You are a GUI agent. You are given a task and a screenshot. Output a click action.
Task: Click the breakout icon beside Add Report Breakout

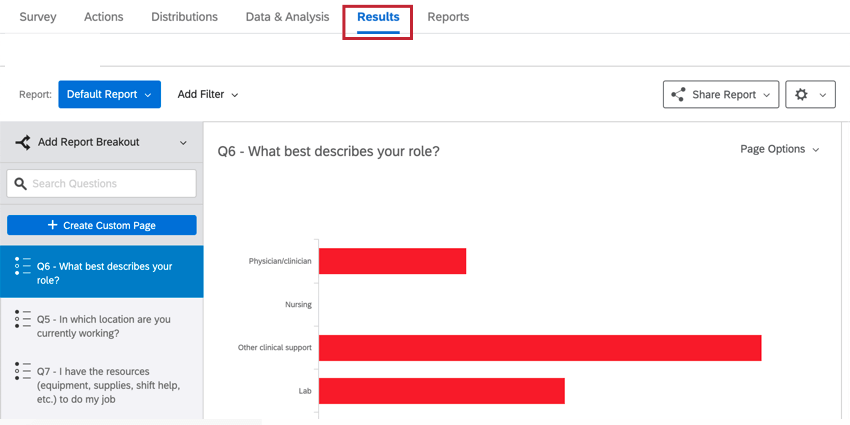pyautogui.click(x=22, y=143)
